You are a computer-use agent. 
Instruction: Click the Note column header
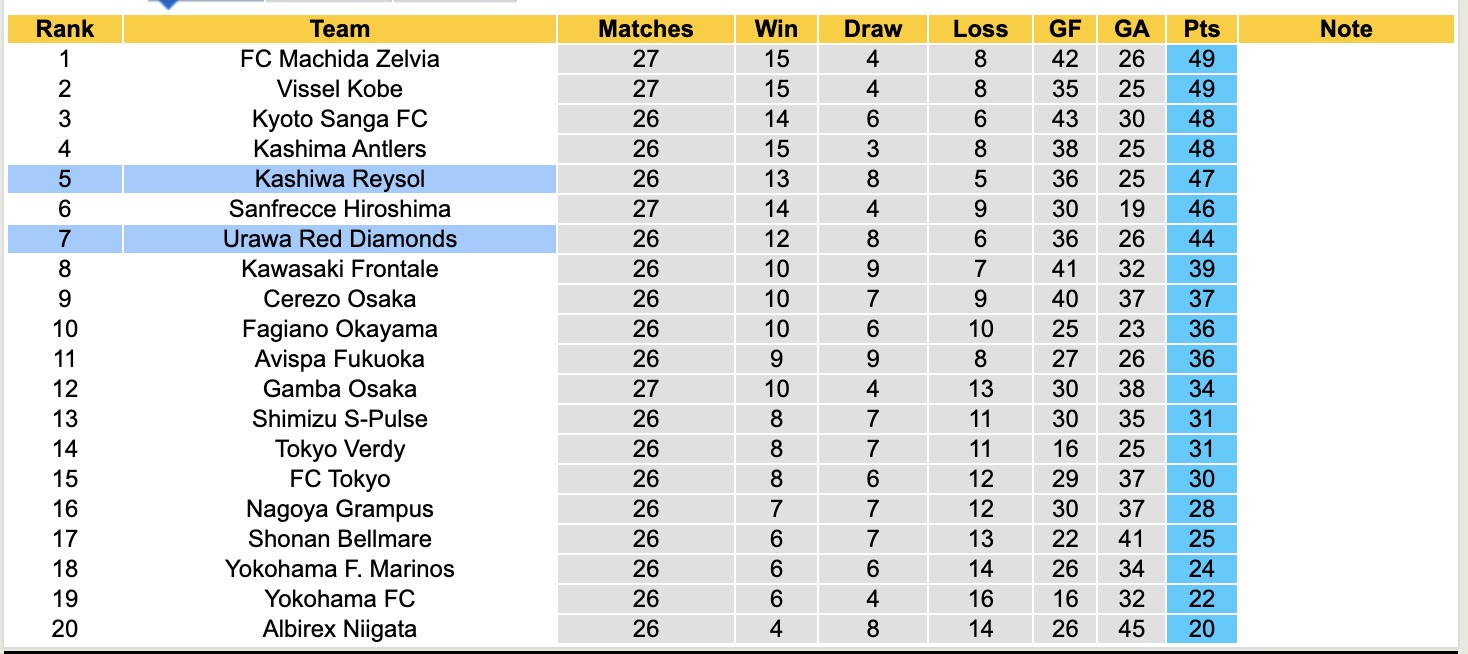(1346, 29)
